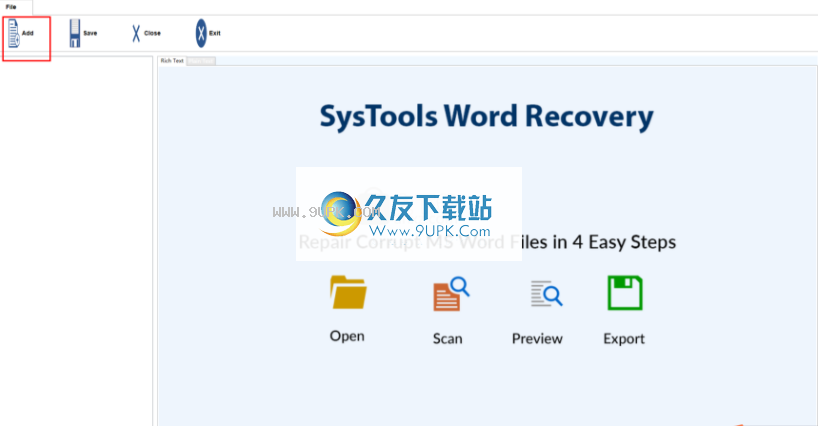Switch to the Rich Text tab
The height and width of the screenshot is (429, 818).
[172, 61]
